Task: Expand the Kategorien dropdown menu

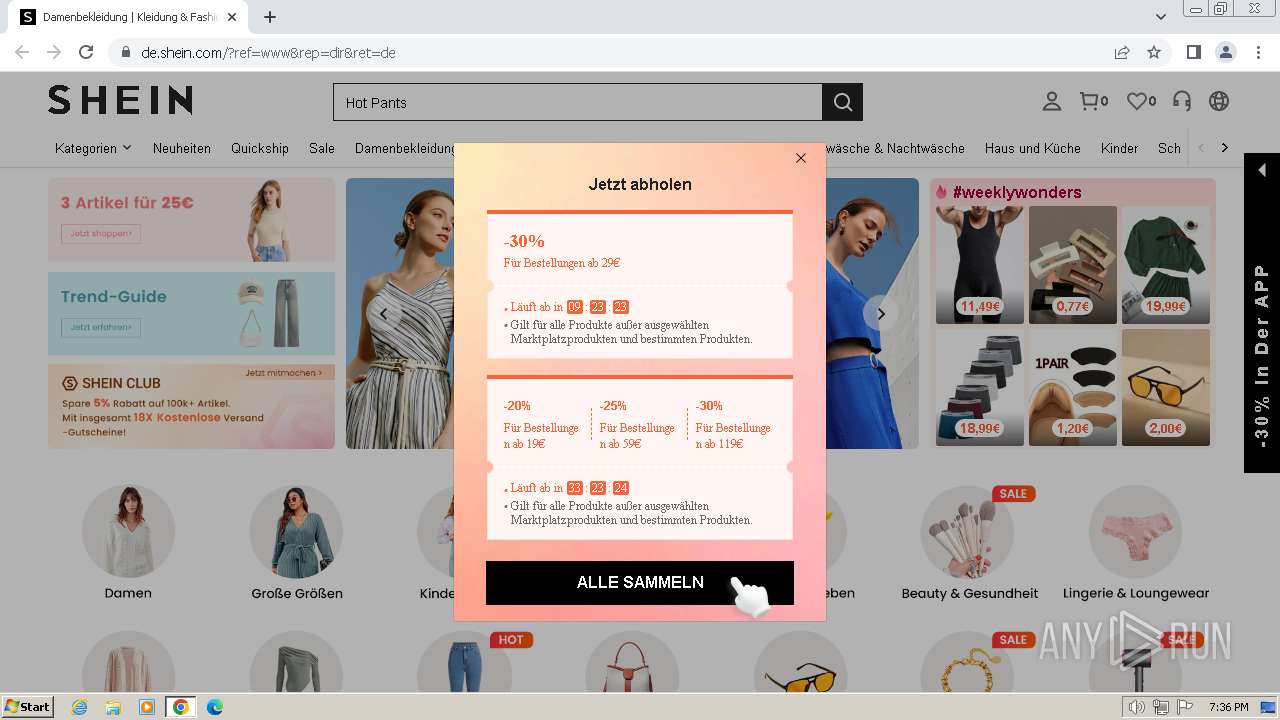Action: click(93, 148)
